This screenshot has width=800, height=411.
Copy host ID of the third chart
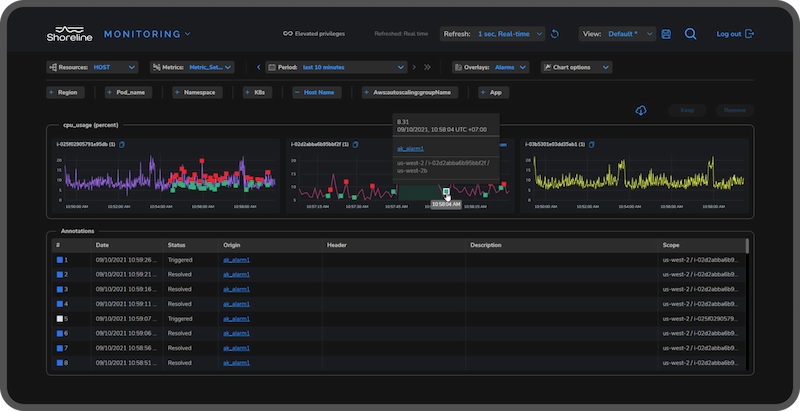[594, 145]
